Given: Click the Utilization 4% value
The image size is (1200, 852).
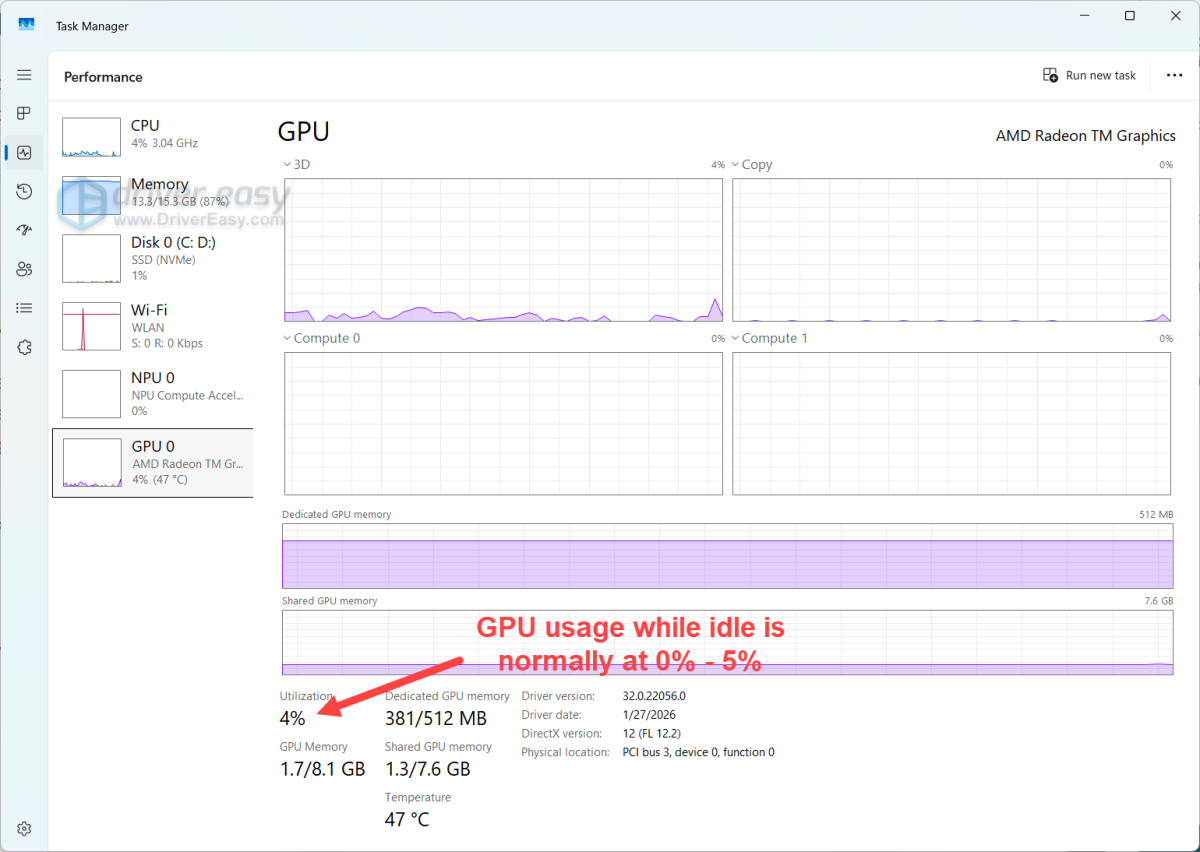Looking at the screenshot, I should (x=292, y=718).
